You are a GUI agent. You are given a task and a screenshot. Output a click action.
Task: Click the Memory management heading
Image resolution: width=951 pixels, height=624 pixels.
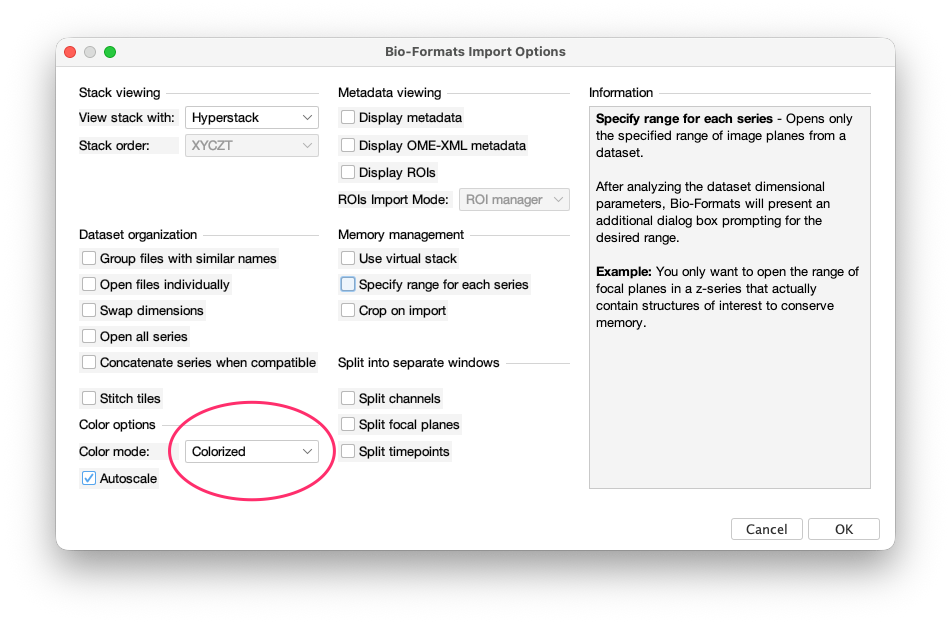401,235
